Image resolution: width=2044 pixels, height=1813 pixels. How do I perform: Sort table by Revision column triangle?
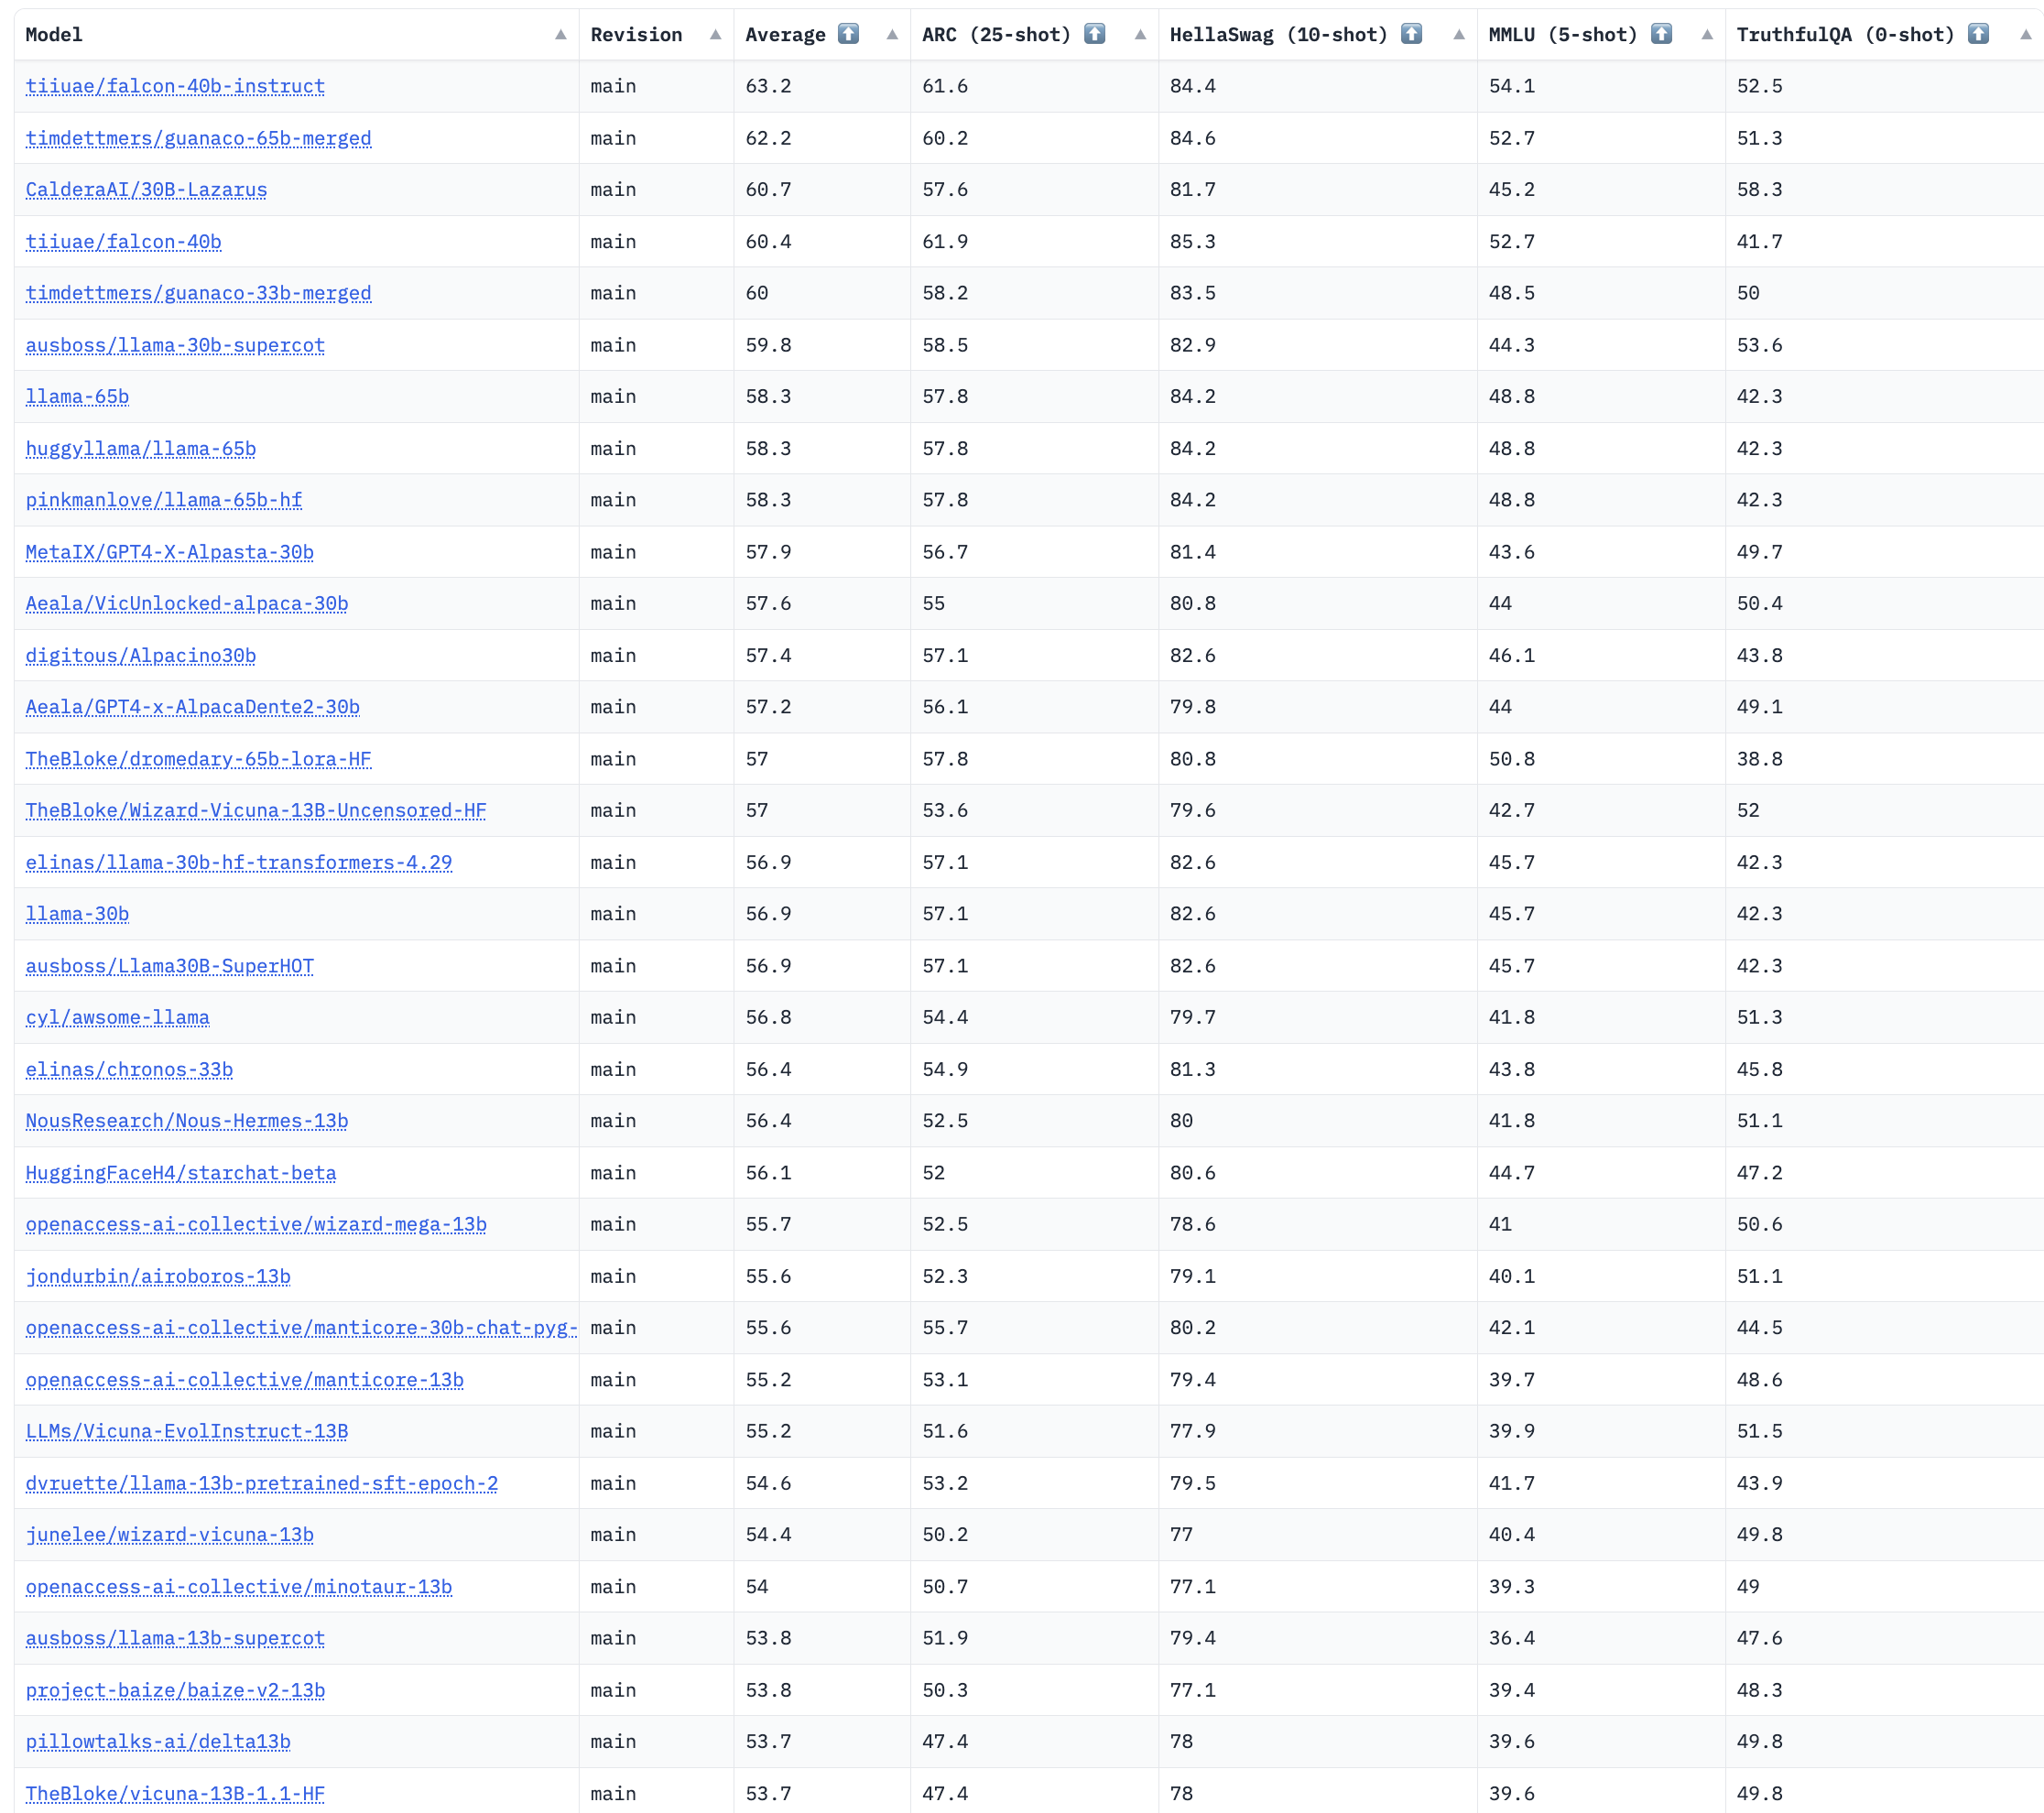click(x=716, y=35)
